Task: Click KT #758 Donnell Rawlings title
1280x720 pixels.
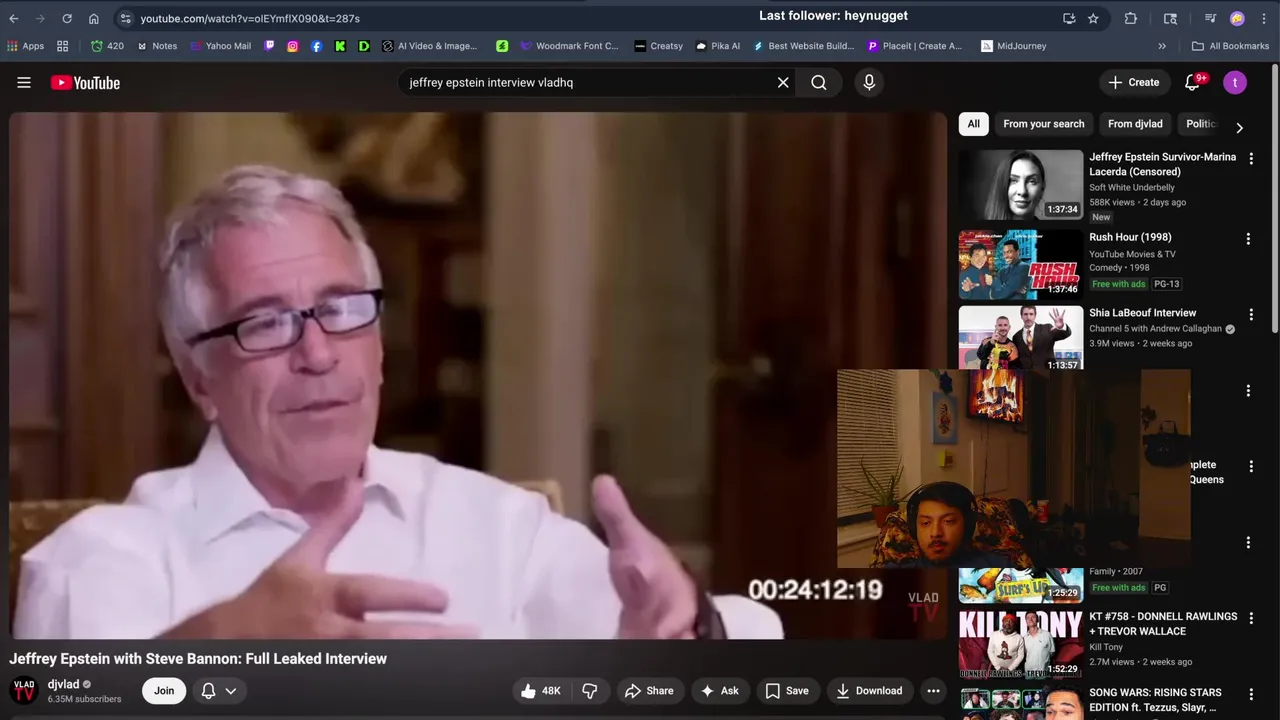Action: [x=1163, y=624]
